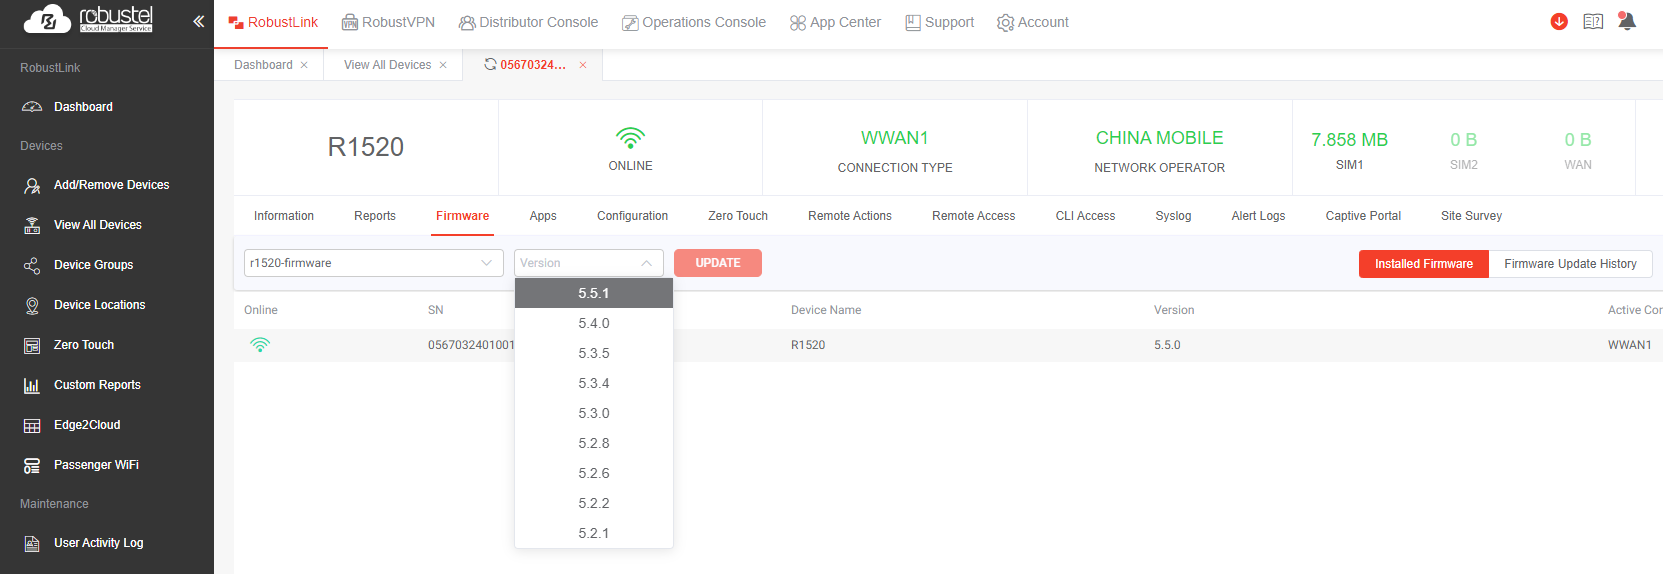Collapse the sidebar with the double-chevron icon
Screen dimensions: 1663x574
198,21
